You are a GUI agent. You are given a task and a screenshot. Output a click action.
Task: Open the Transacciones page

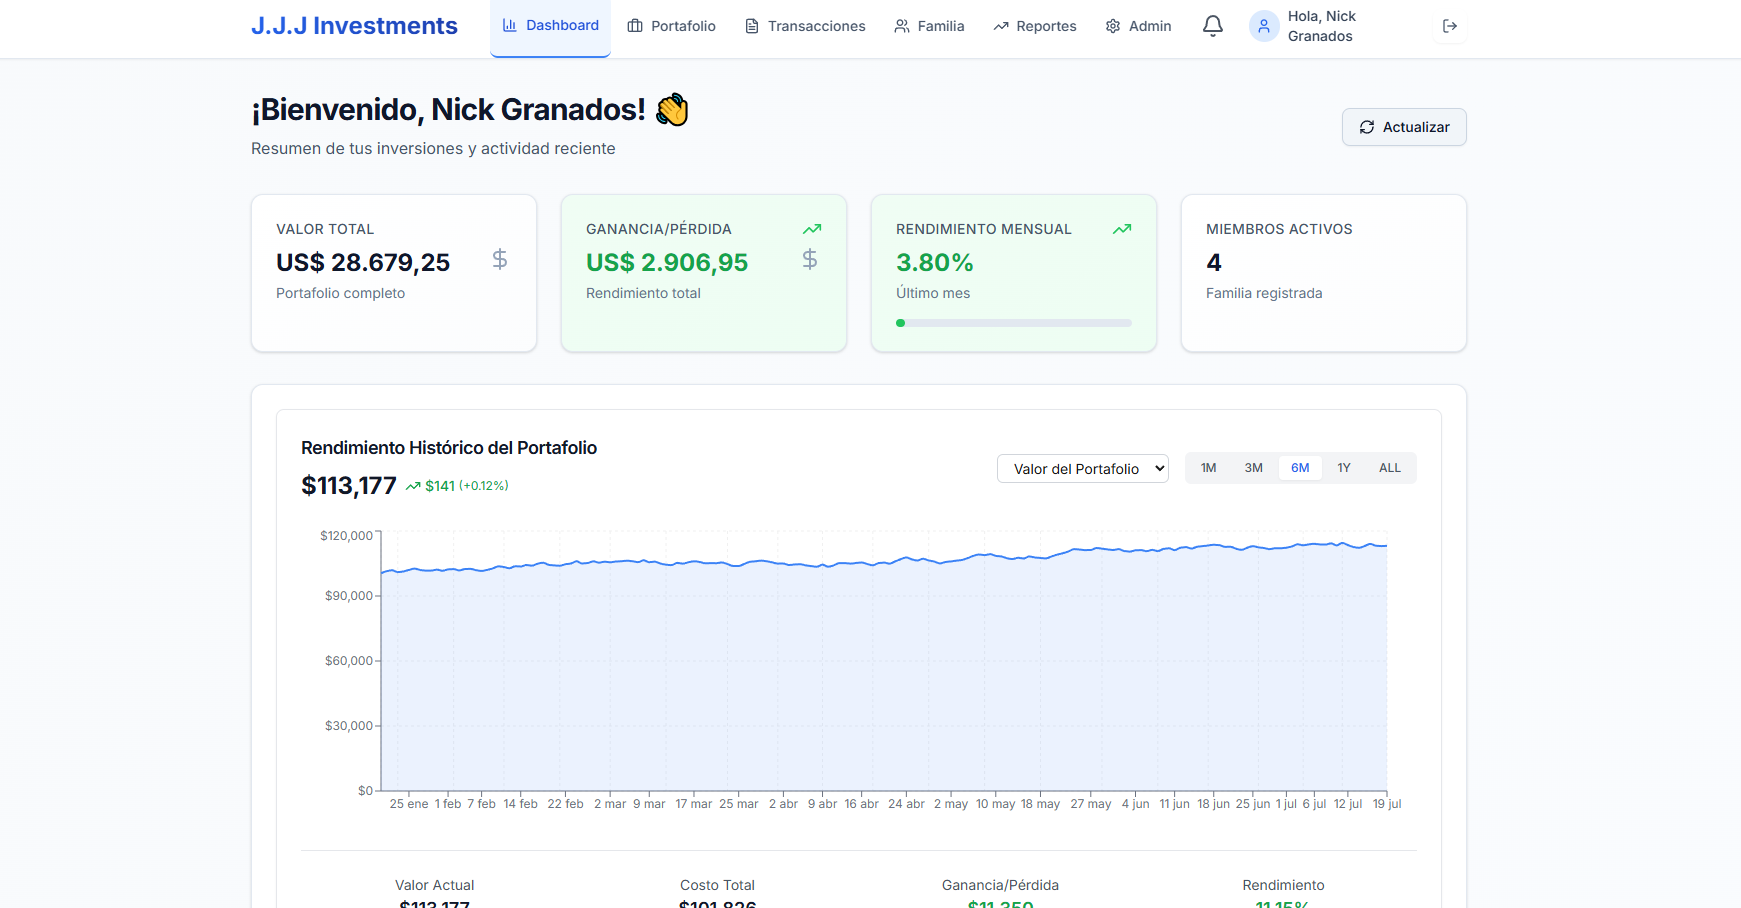[805, 26]
